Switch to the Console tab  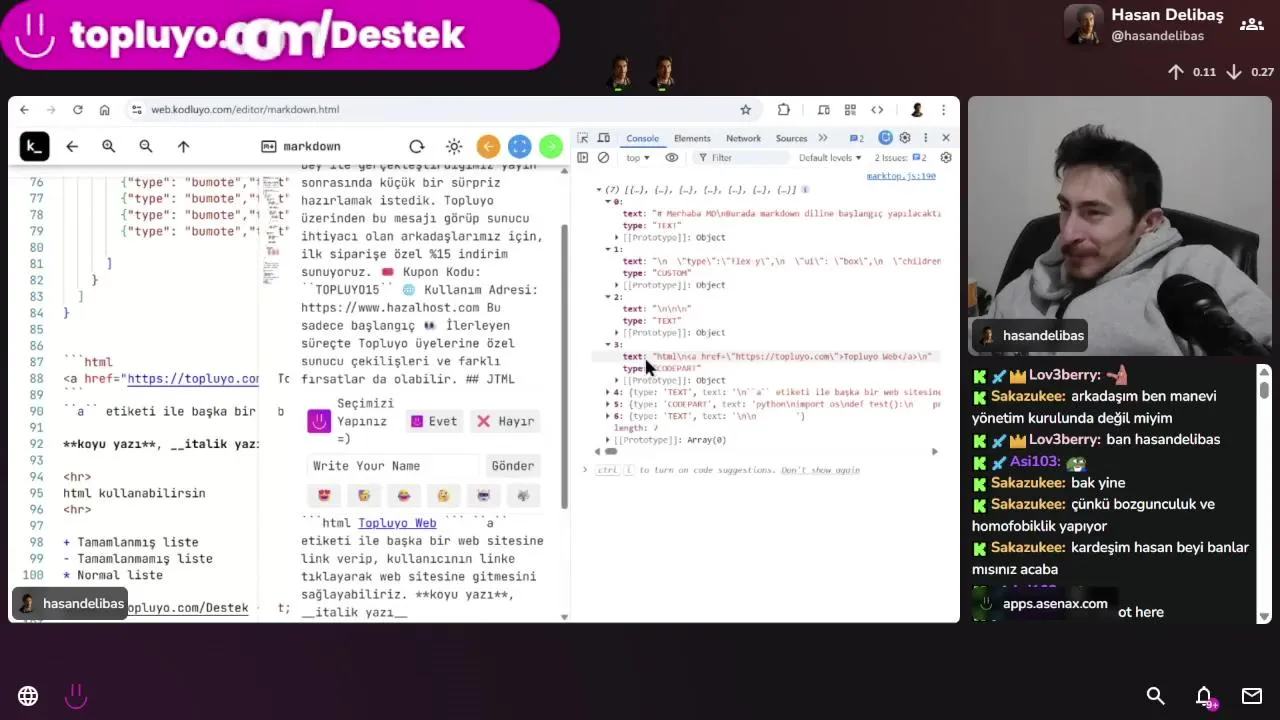(642, 138)
